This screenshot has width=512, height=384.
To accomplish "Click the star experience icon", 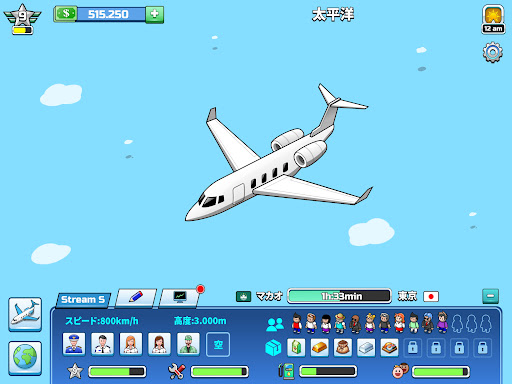I will (x=75, y=371).
